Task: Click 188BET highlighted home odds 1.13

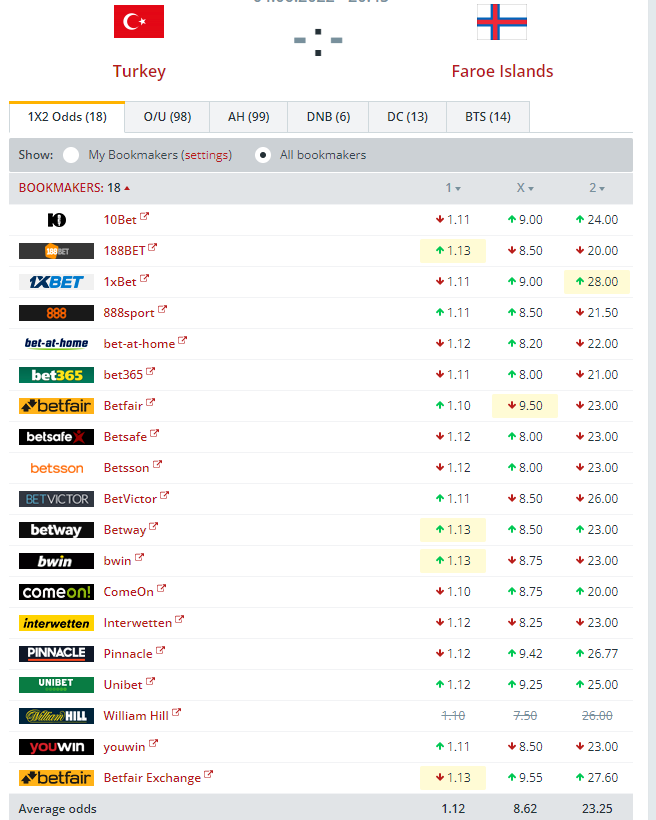Action: click(453, 251)
